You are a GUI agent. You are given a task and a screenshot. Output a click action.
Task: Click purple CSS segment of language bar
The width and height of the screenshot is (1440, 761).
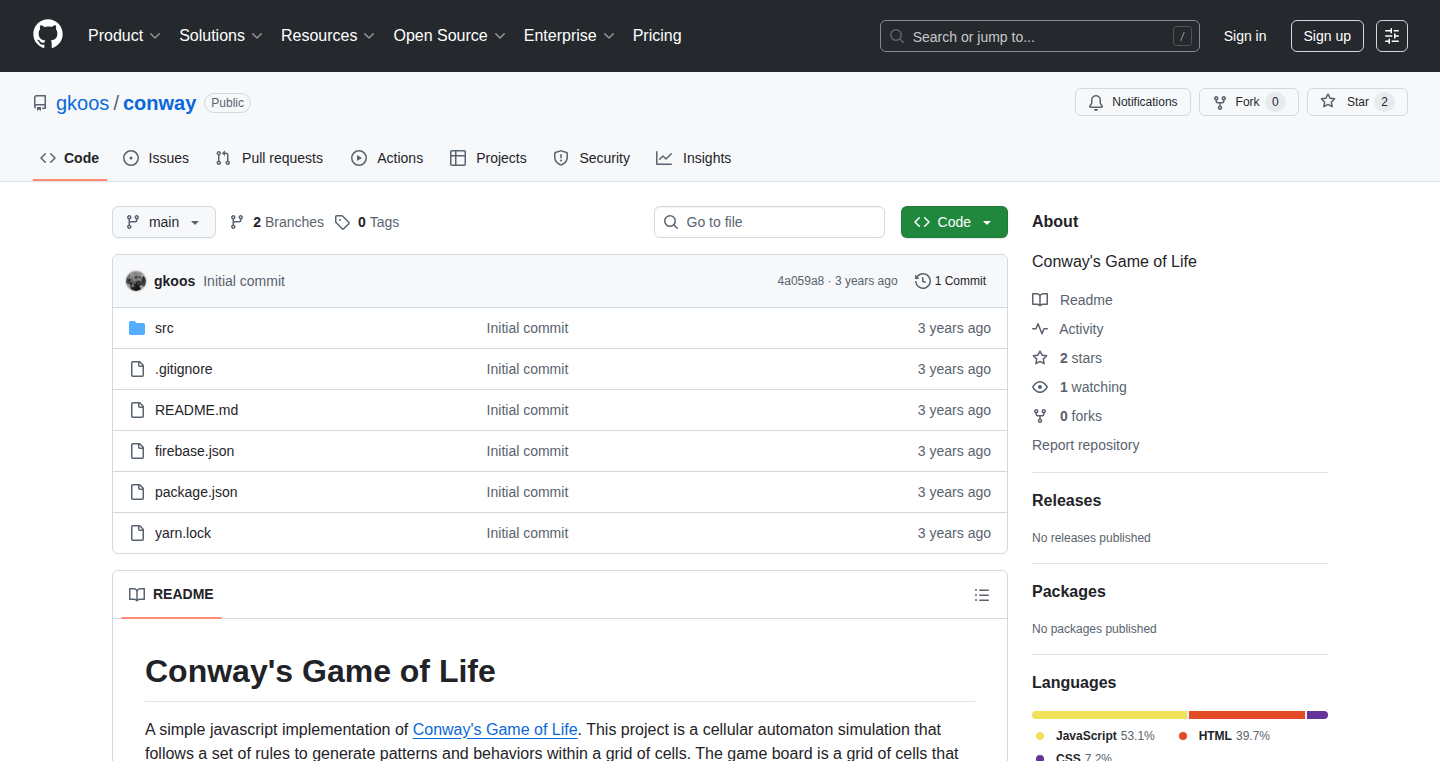[x=1317, y=715]
